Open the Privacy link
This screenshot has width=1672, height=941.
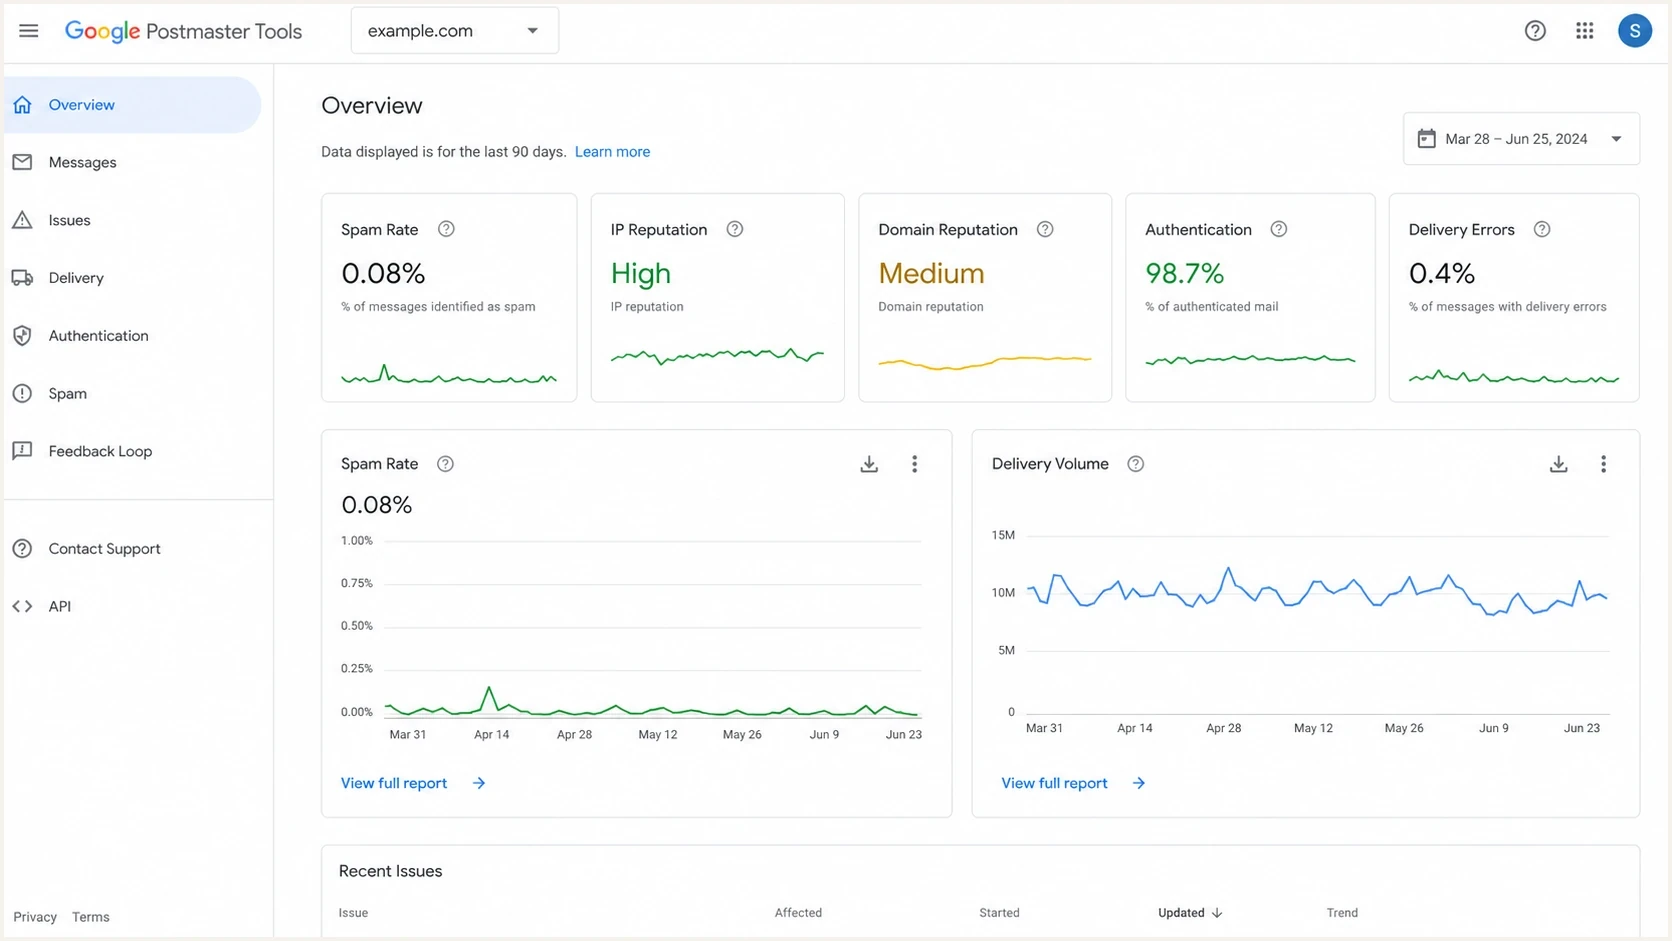[35, 917]
